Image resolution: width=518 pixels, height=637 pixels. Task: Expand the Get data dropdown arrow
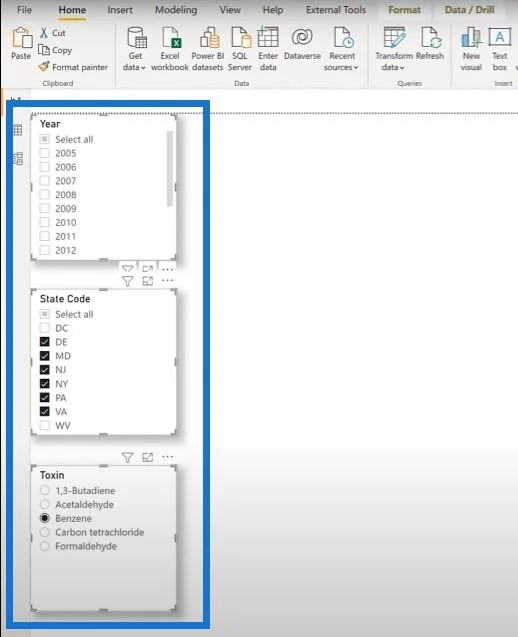tap(143, 68)
